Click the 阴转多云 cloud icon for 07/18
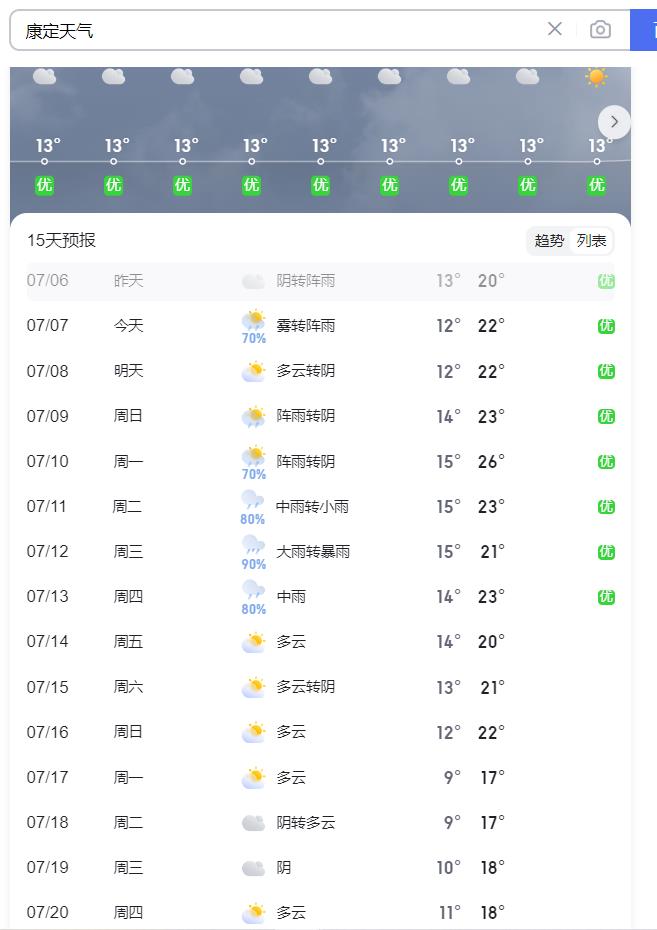 [254, 823]
